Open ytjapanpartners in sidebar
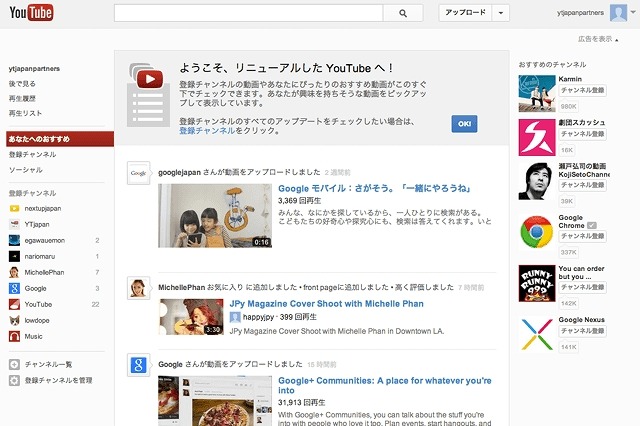640x426 pixels. pos(34,69)
